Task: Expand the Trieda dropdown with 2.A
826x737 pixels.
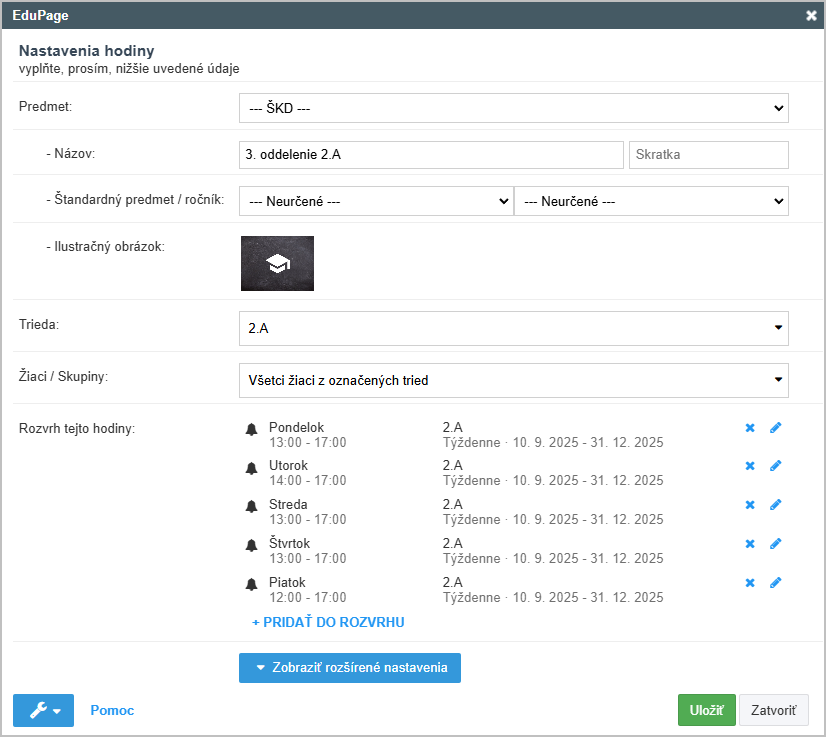Action: tap(513, 327)
